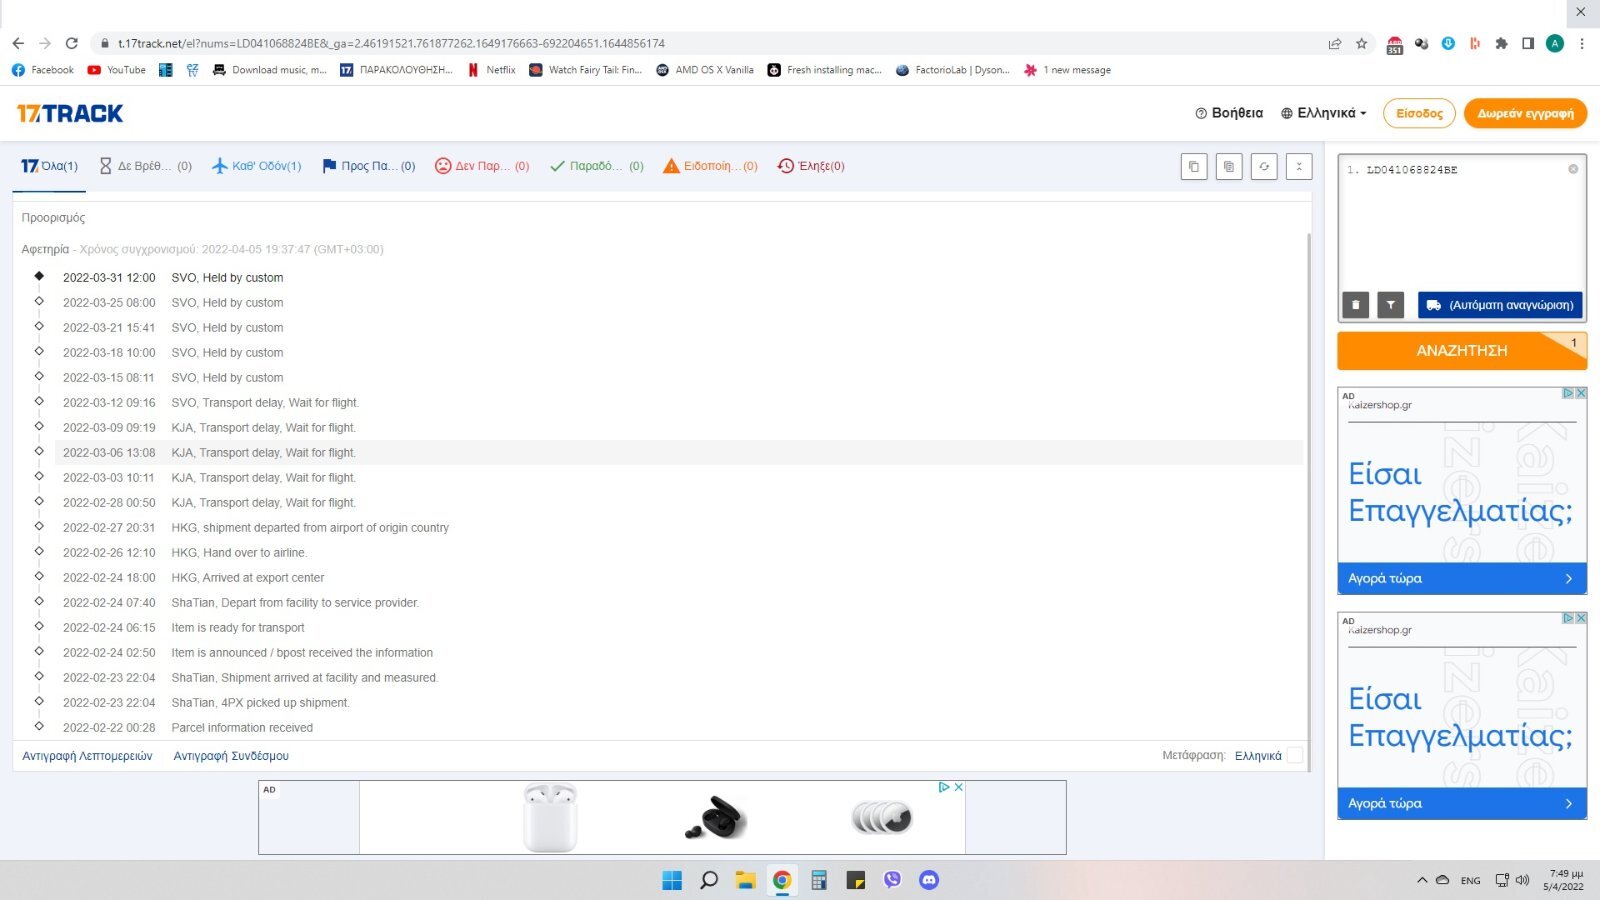Open the Ελληνικά language dropdown in header
Image resolution: width=1600 pixels, height=900 pixels.
(1324, 113)
